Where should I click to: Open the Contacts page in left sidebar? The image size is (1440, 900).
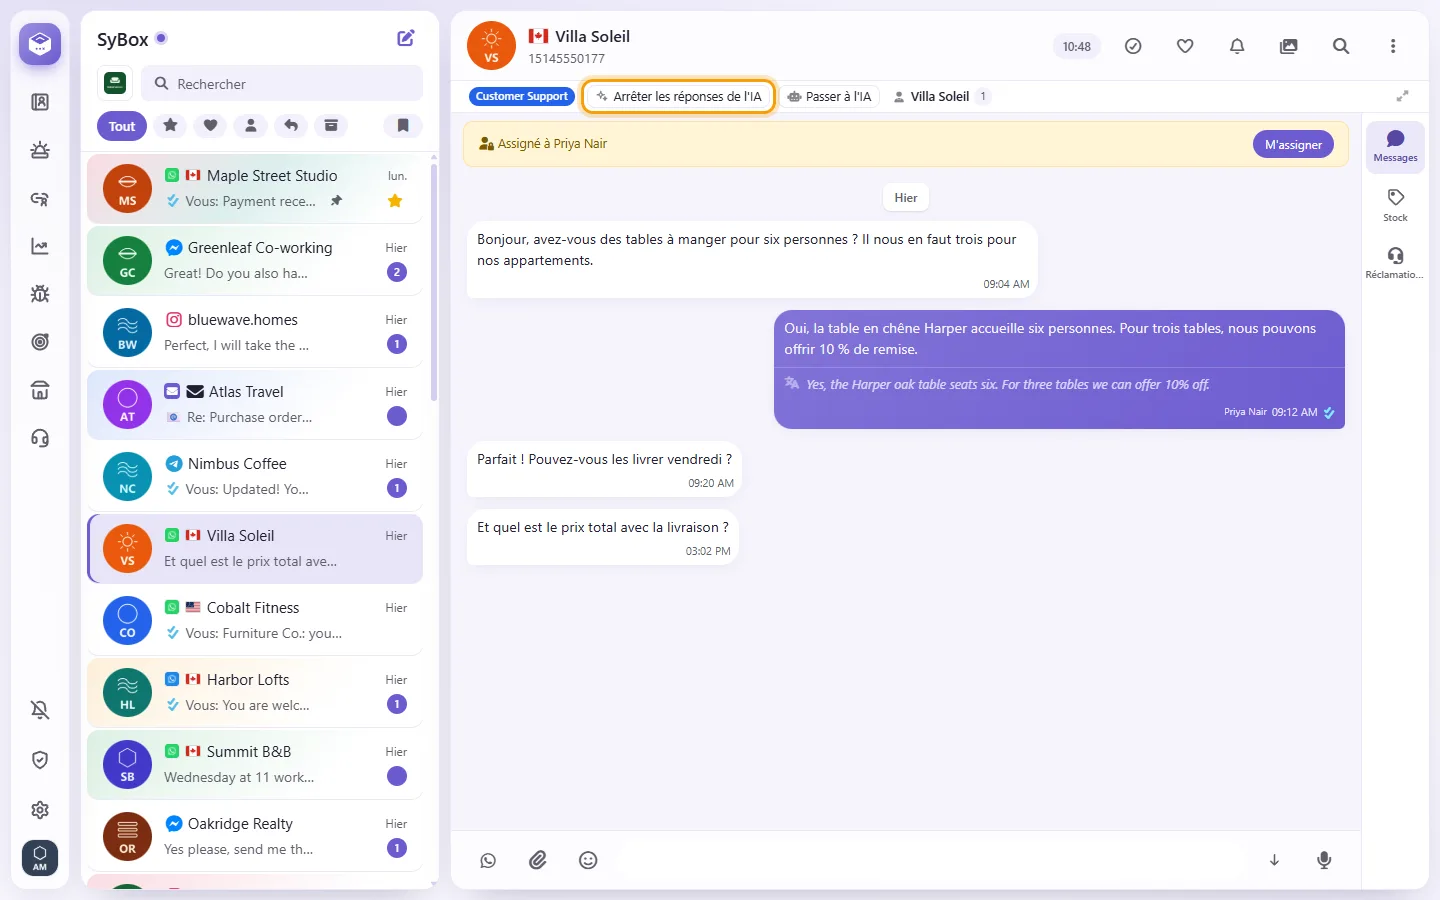[40, 102]
